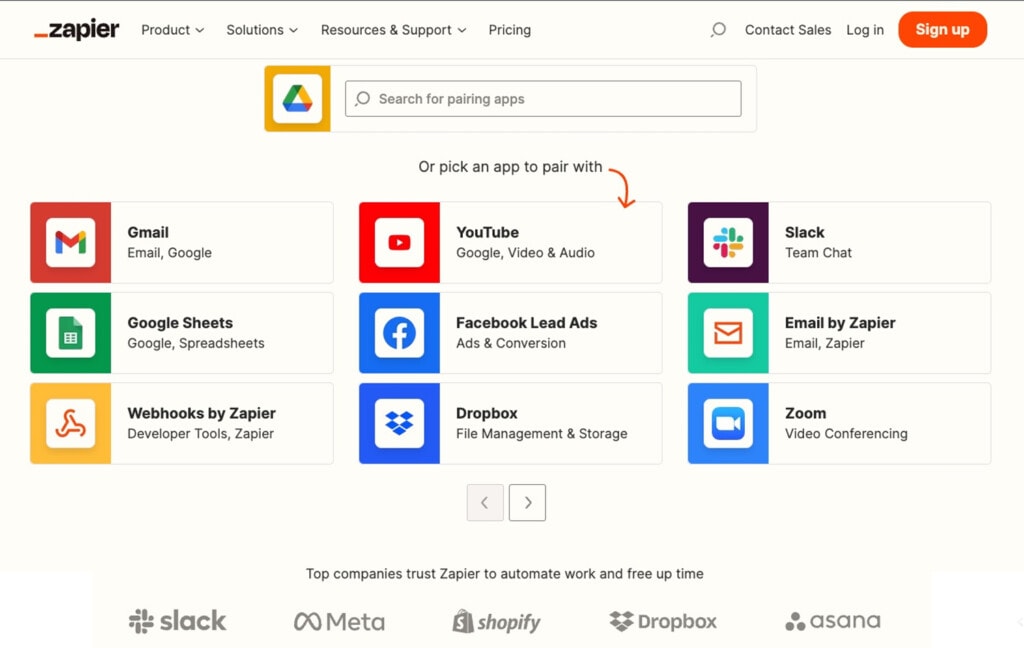Select the Gmail app icon
The image size is (1024, 648).
[x=71, y=242]
